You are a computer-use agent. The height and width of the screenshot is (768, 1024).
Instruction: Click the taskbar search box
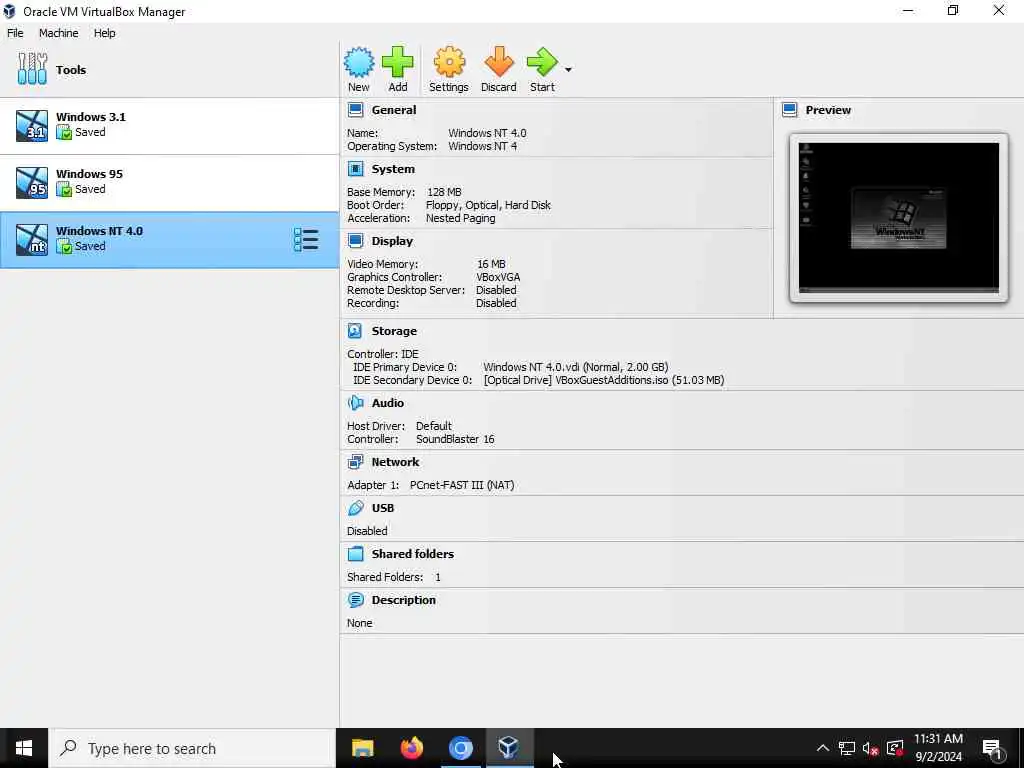pyautogui.click(x=193, y=748)
